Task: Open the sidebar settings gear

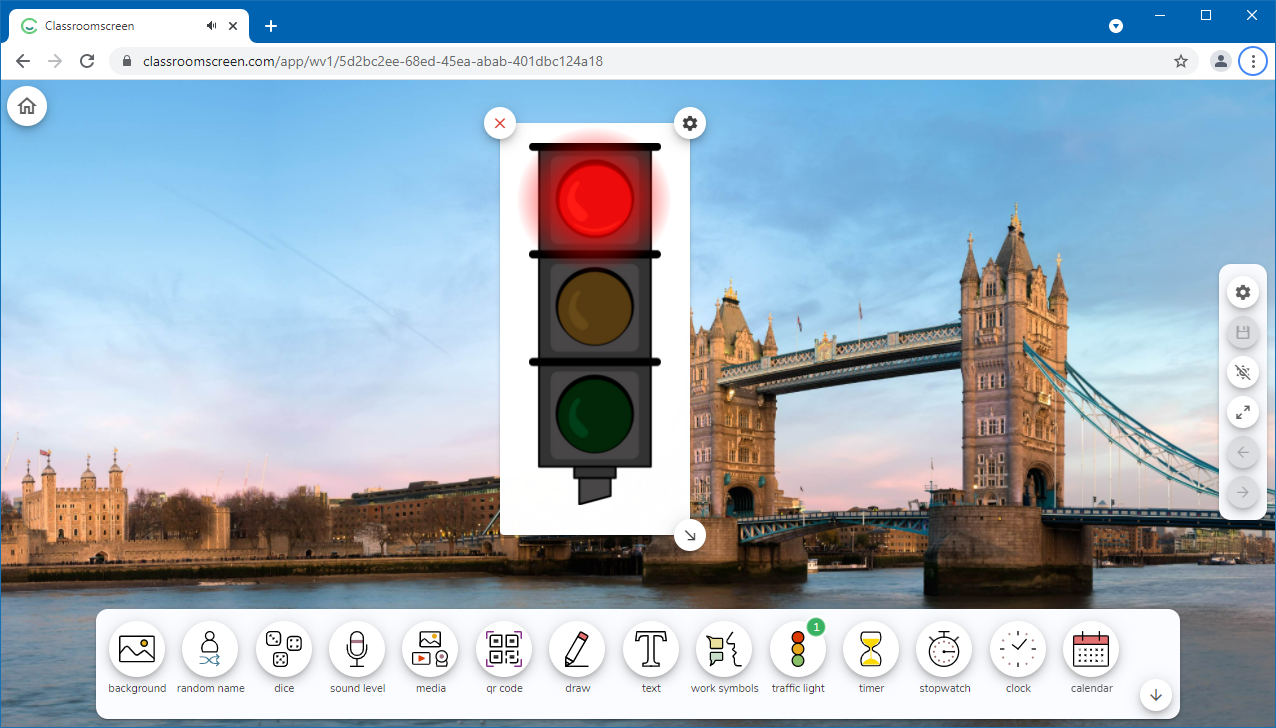Action: coord(1242,291)
